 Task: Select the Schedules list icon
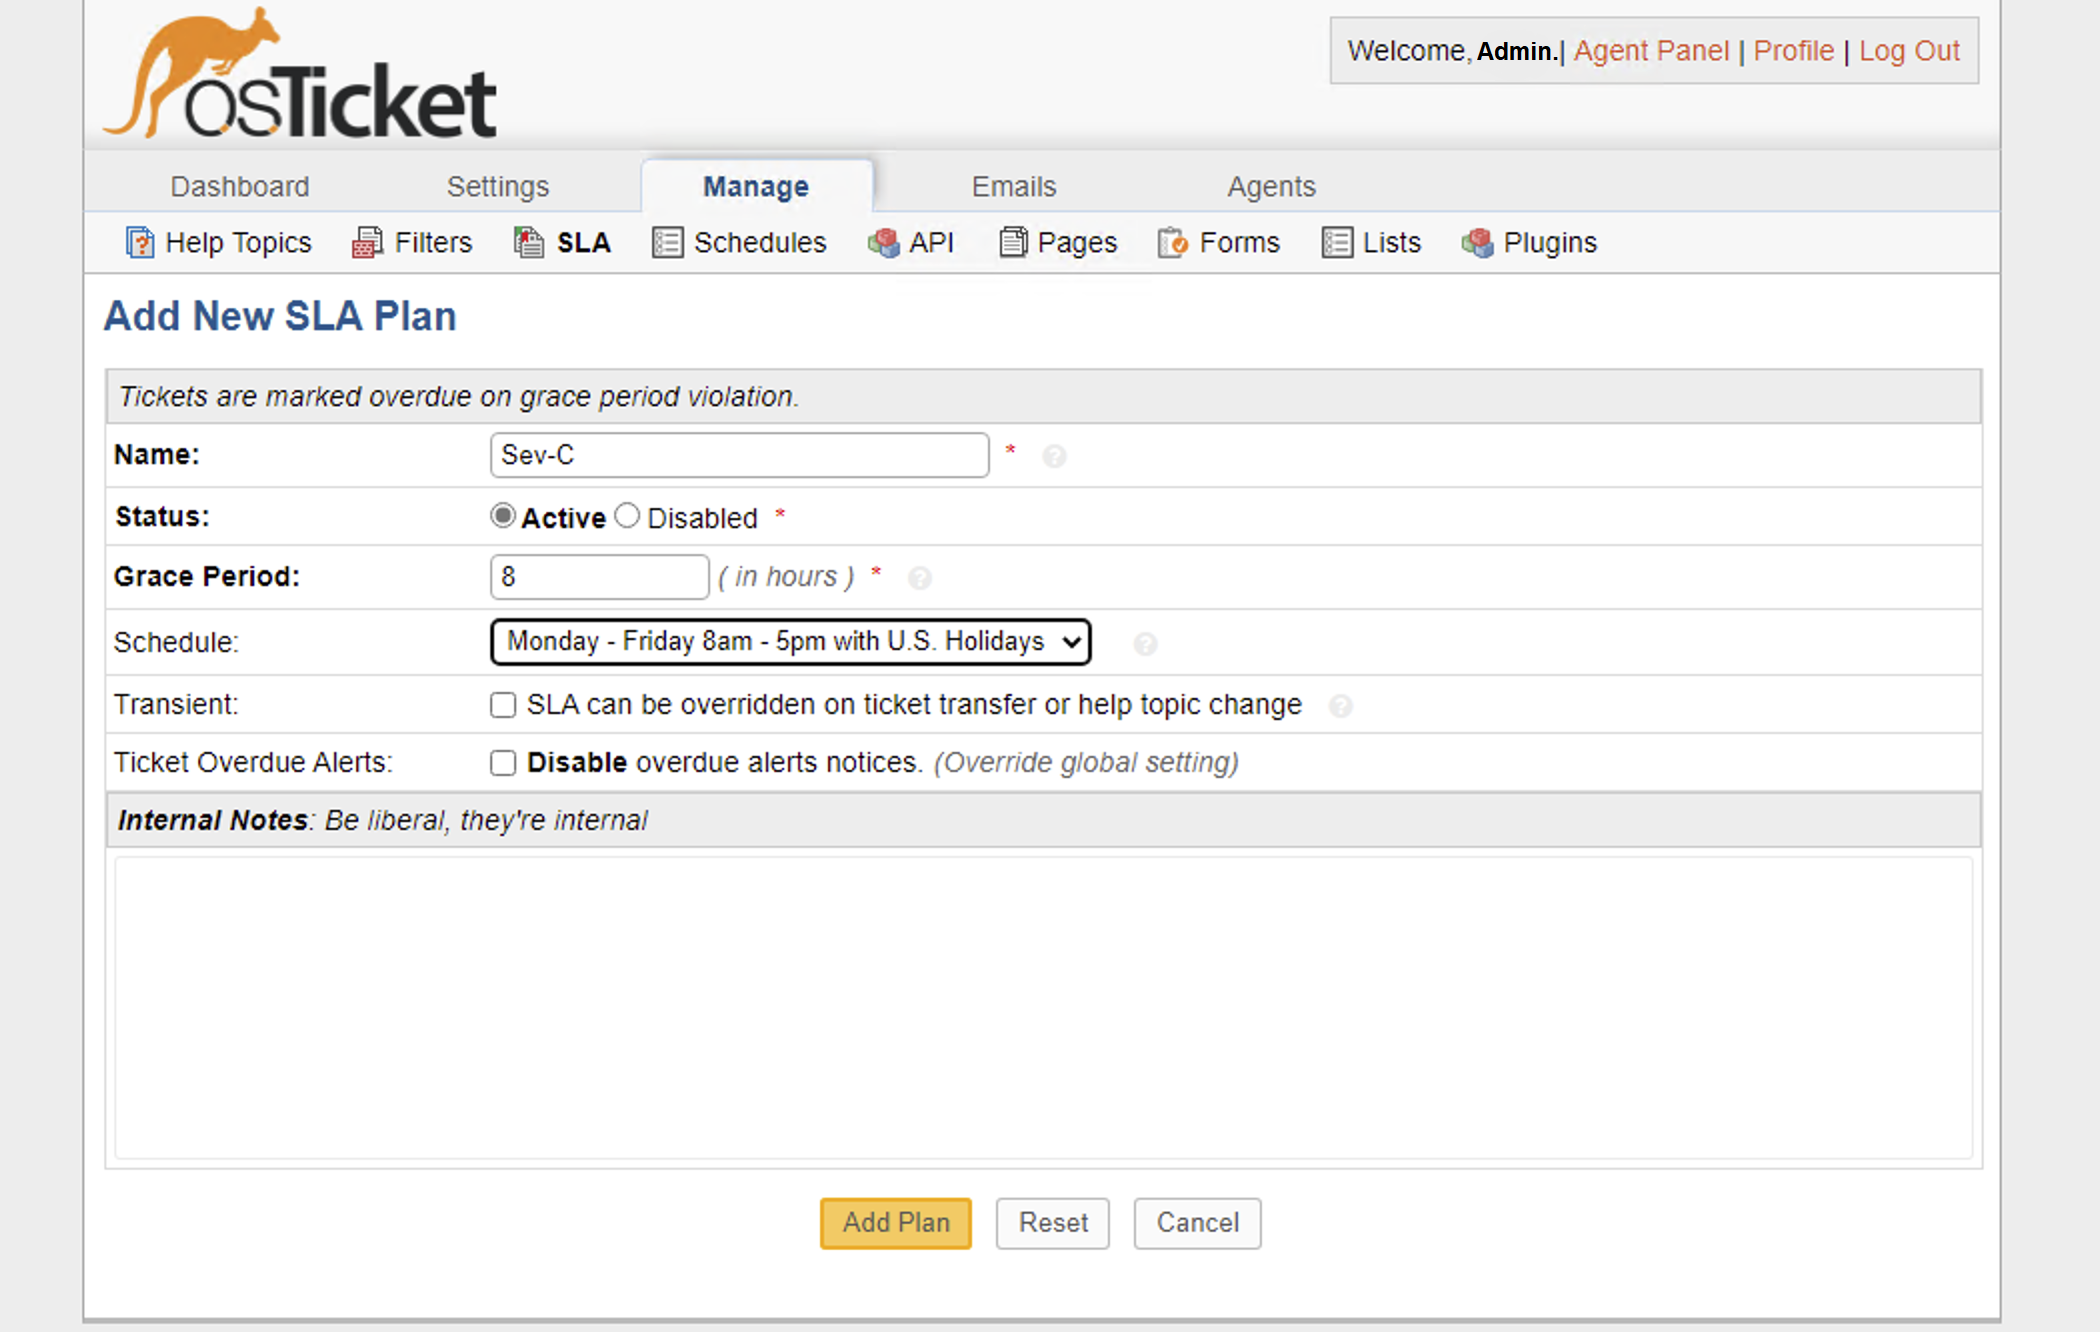click(x=667, y=243)
